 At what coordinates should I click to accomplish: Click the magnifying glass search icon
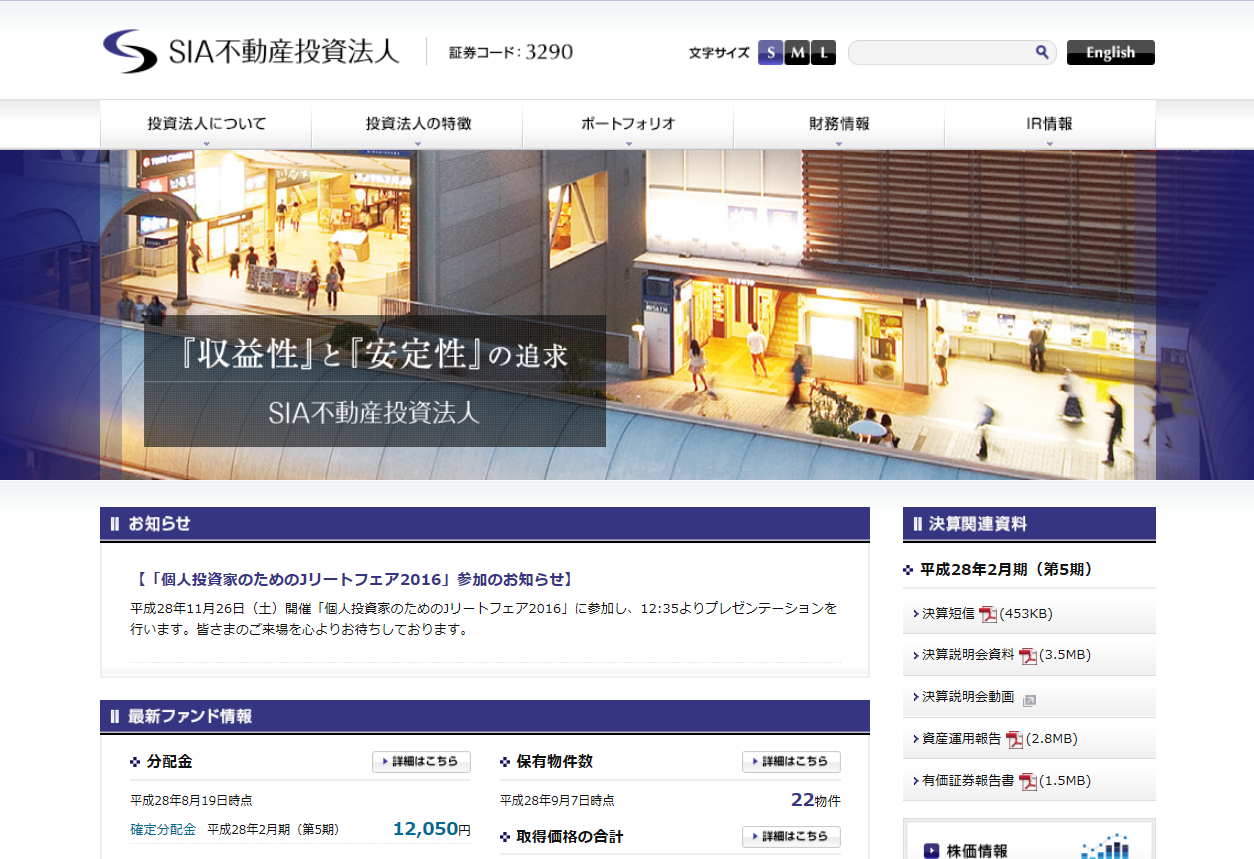point(1043,52)
